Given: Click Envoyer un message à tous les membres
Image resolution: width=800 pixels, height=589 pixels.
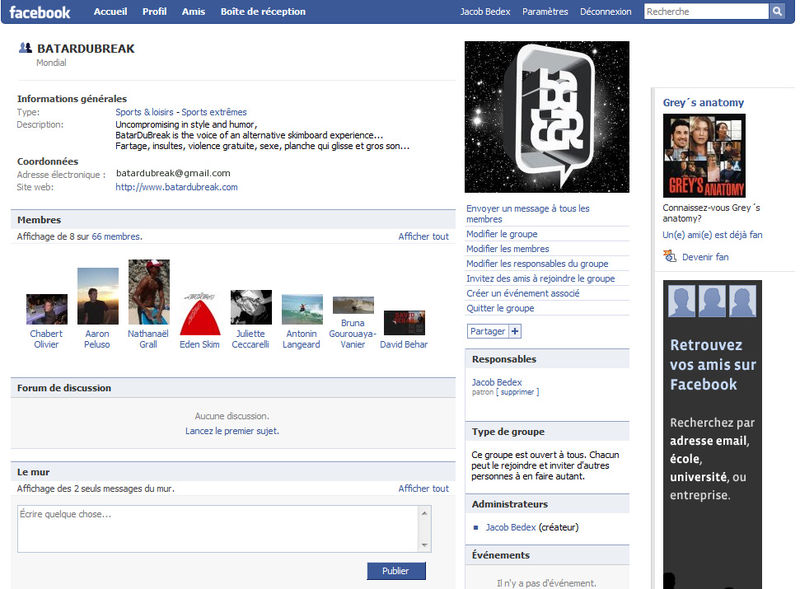Looking at the screenshot, I should [528, 214].
